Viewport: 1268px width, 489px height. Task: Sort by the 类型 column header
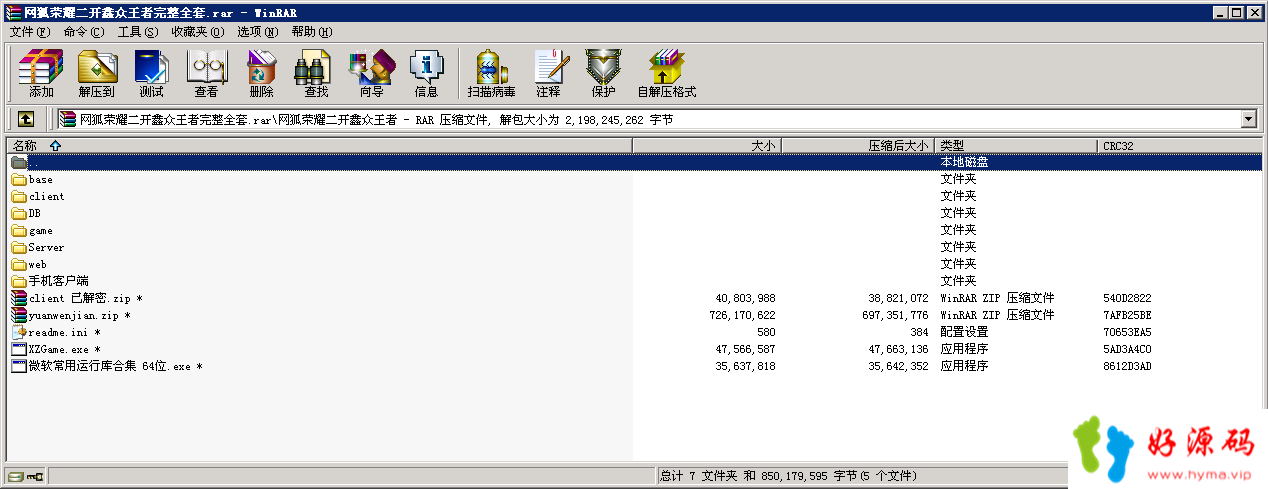pyautogui.click(x=1016, y=146)
